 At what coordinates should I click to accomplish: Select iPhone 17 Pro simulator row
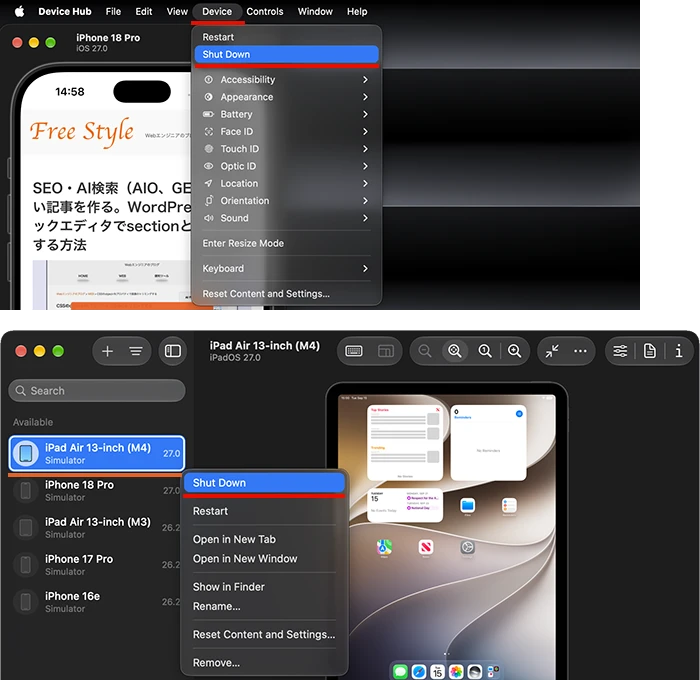[x=97, y=565]
